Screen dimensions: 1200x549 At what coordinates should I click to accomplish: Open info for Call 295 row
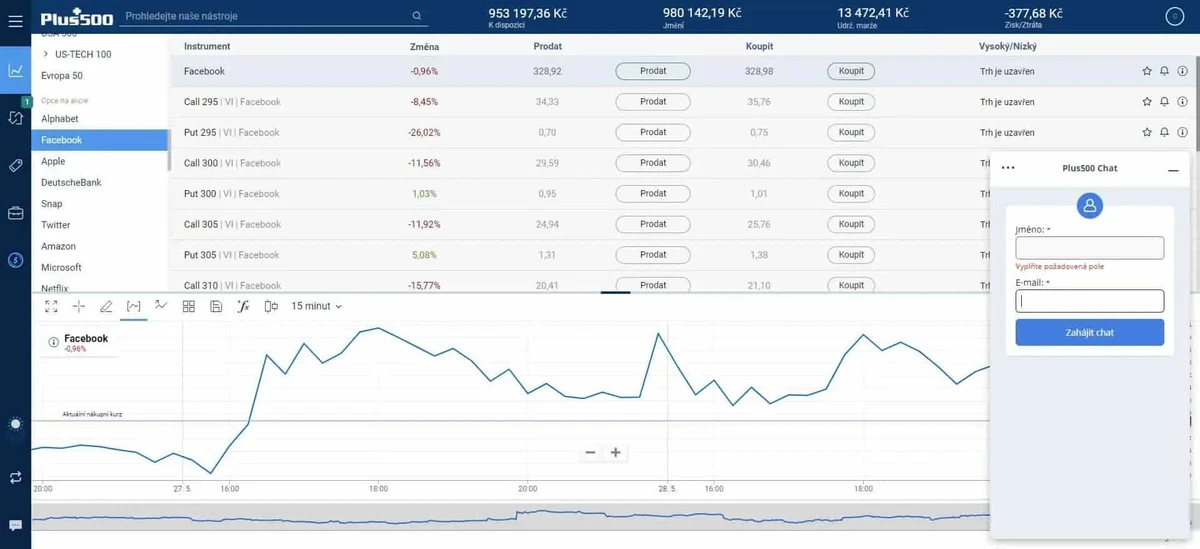1182,102
